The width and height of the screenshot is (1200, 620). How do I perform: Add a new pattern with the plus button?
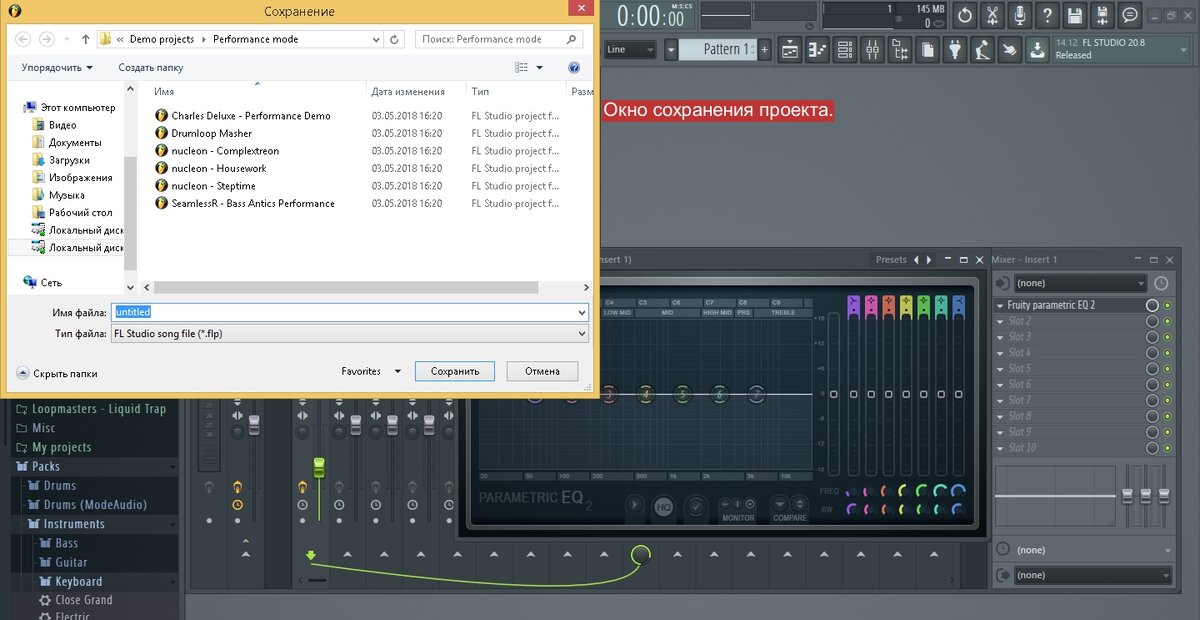click(765, 49)
